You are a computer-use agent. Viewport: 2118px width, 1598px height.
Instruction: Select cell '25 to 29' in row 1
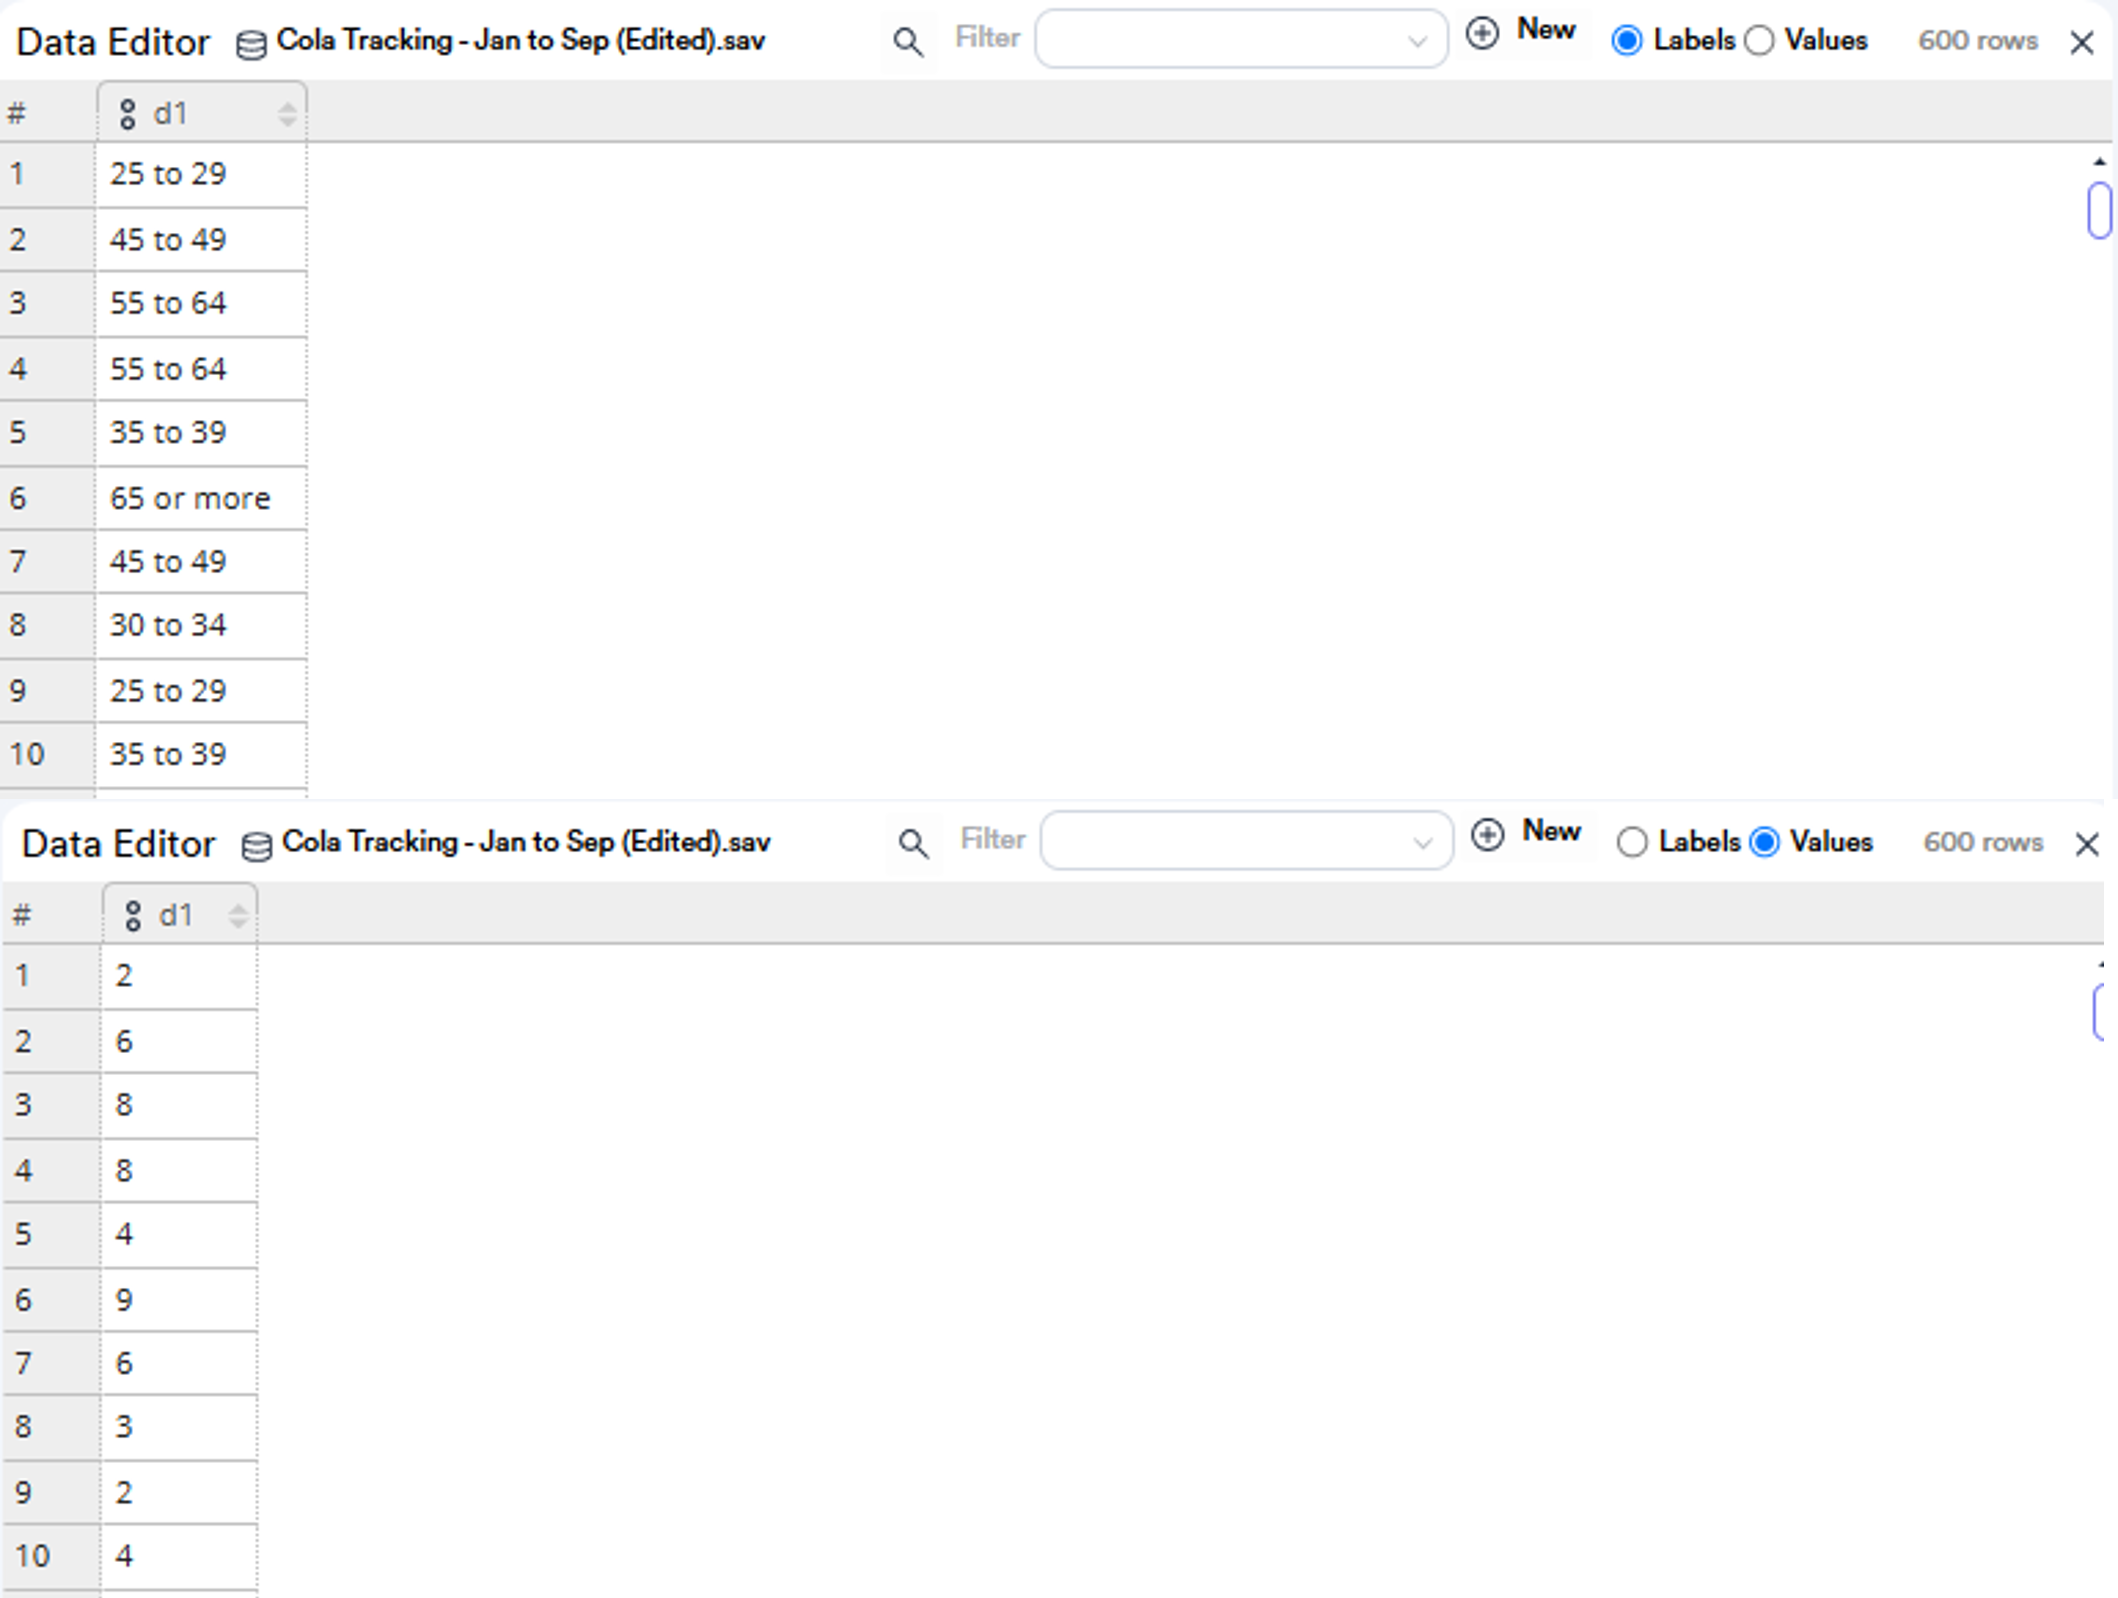click(x=201, y=174)
